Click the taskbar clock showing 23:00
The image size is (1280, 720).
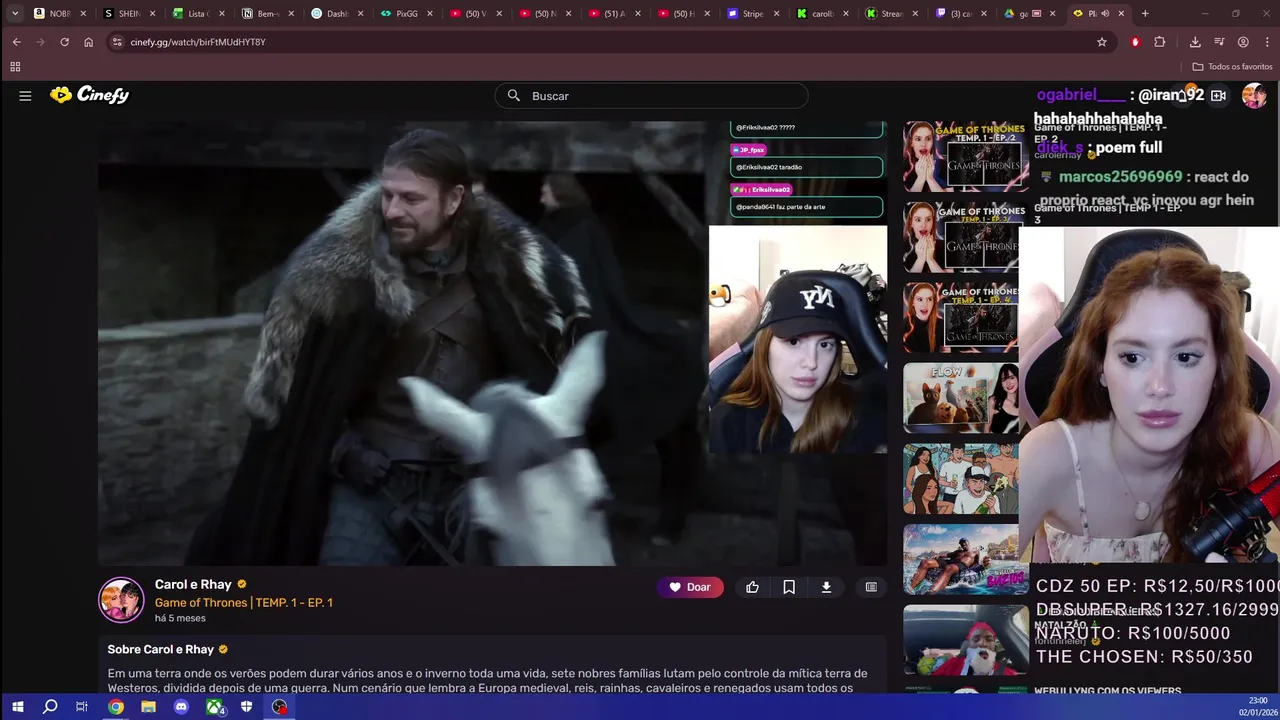[1257, 707]
